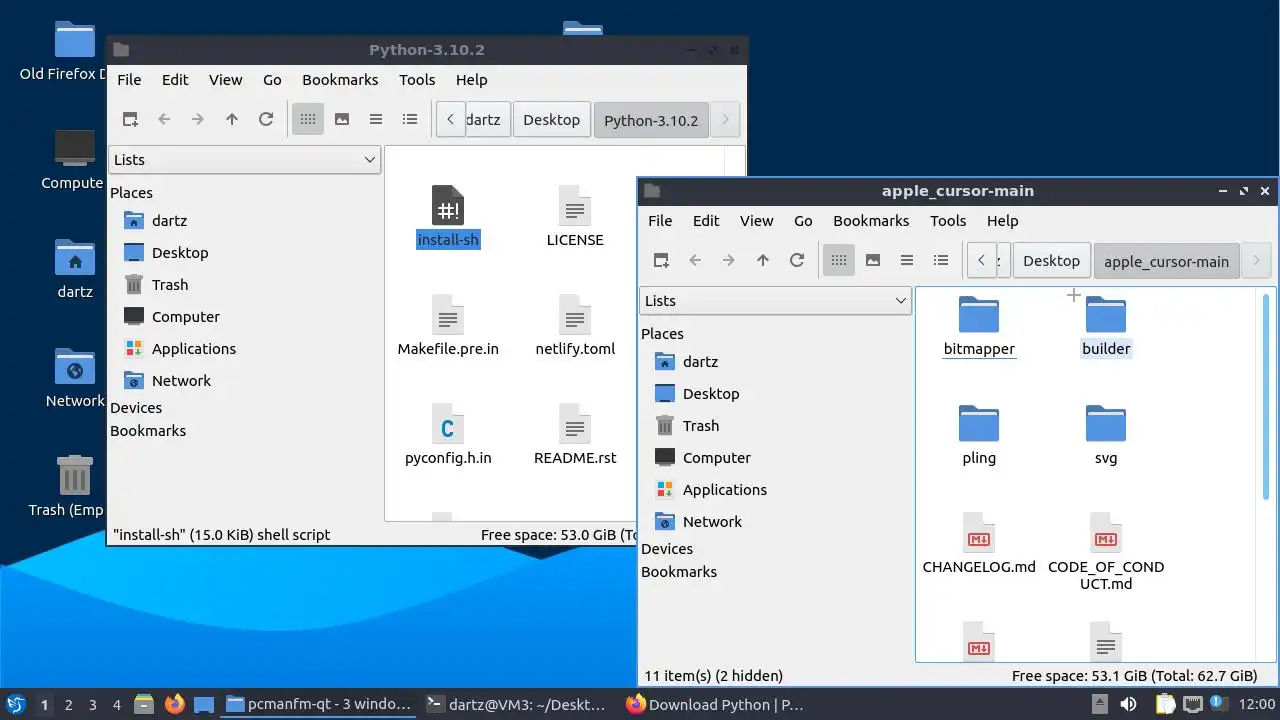The width and height of the screenshot is (1280, 720).
Task: Select CODE_OF_CONDUCT.md file
Action: pyautogui.click(x=1106, y=552)
